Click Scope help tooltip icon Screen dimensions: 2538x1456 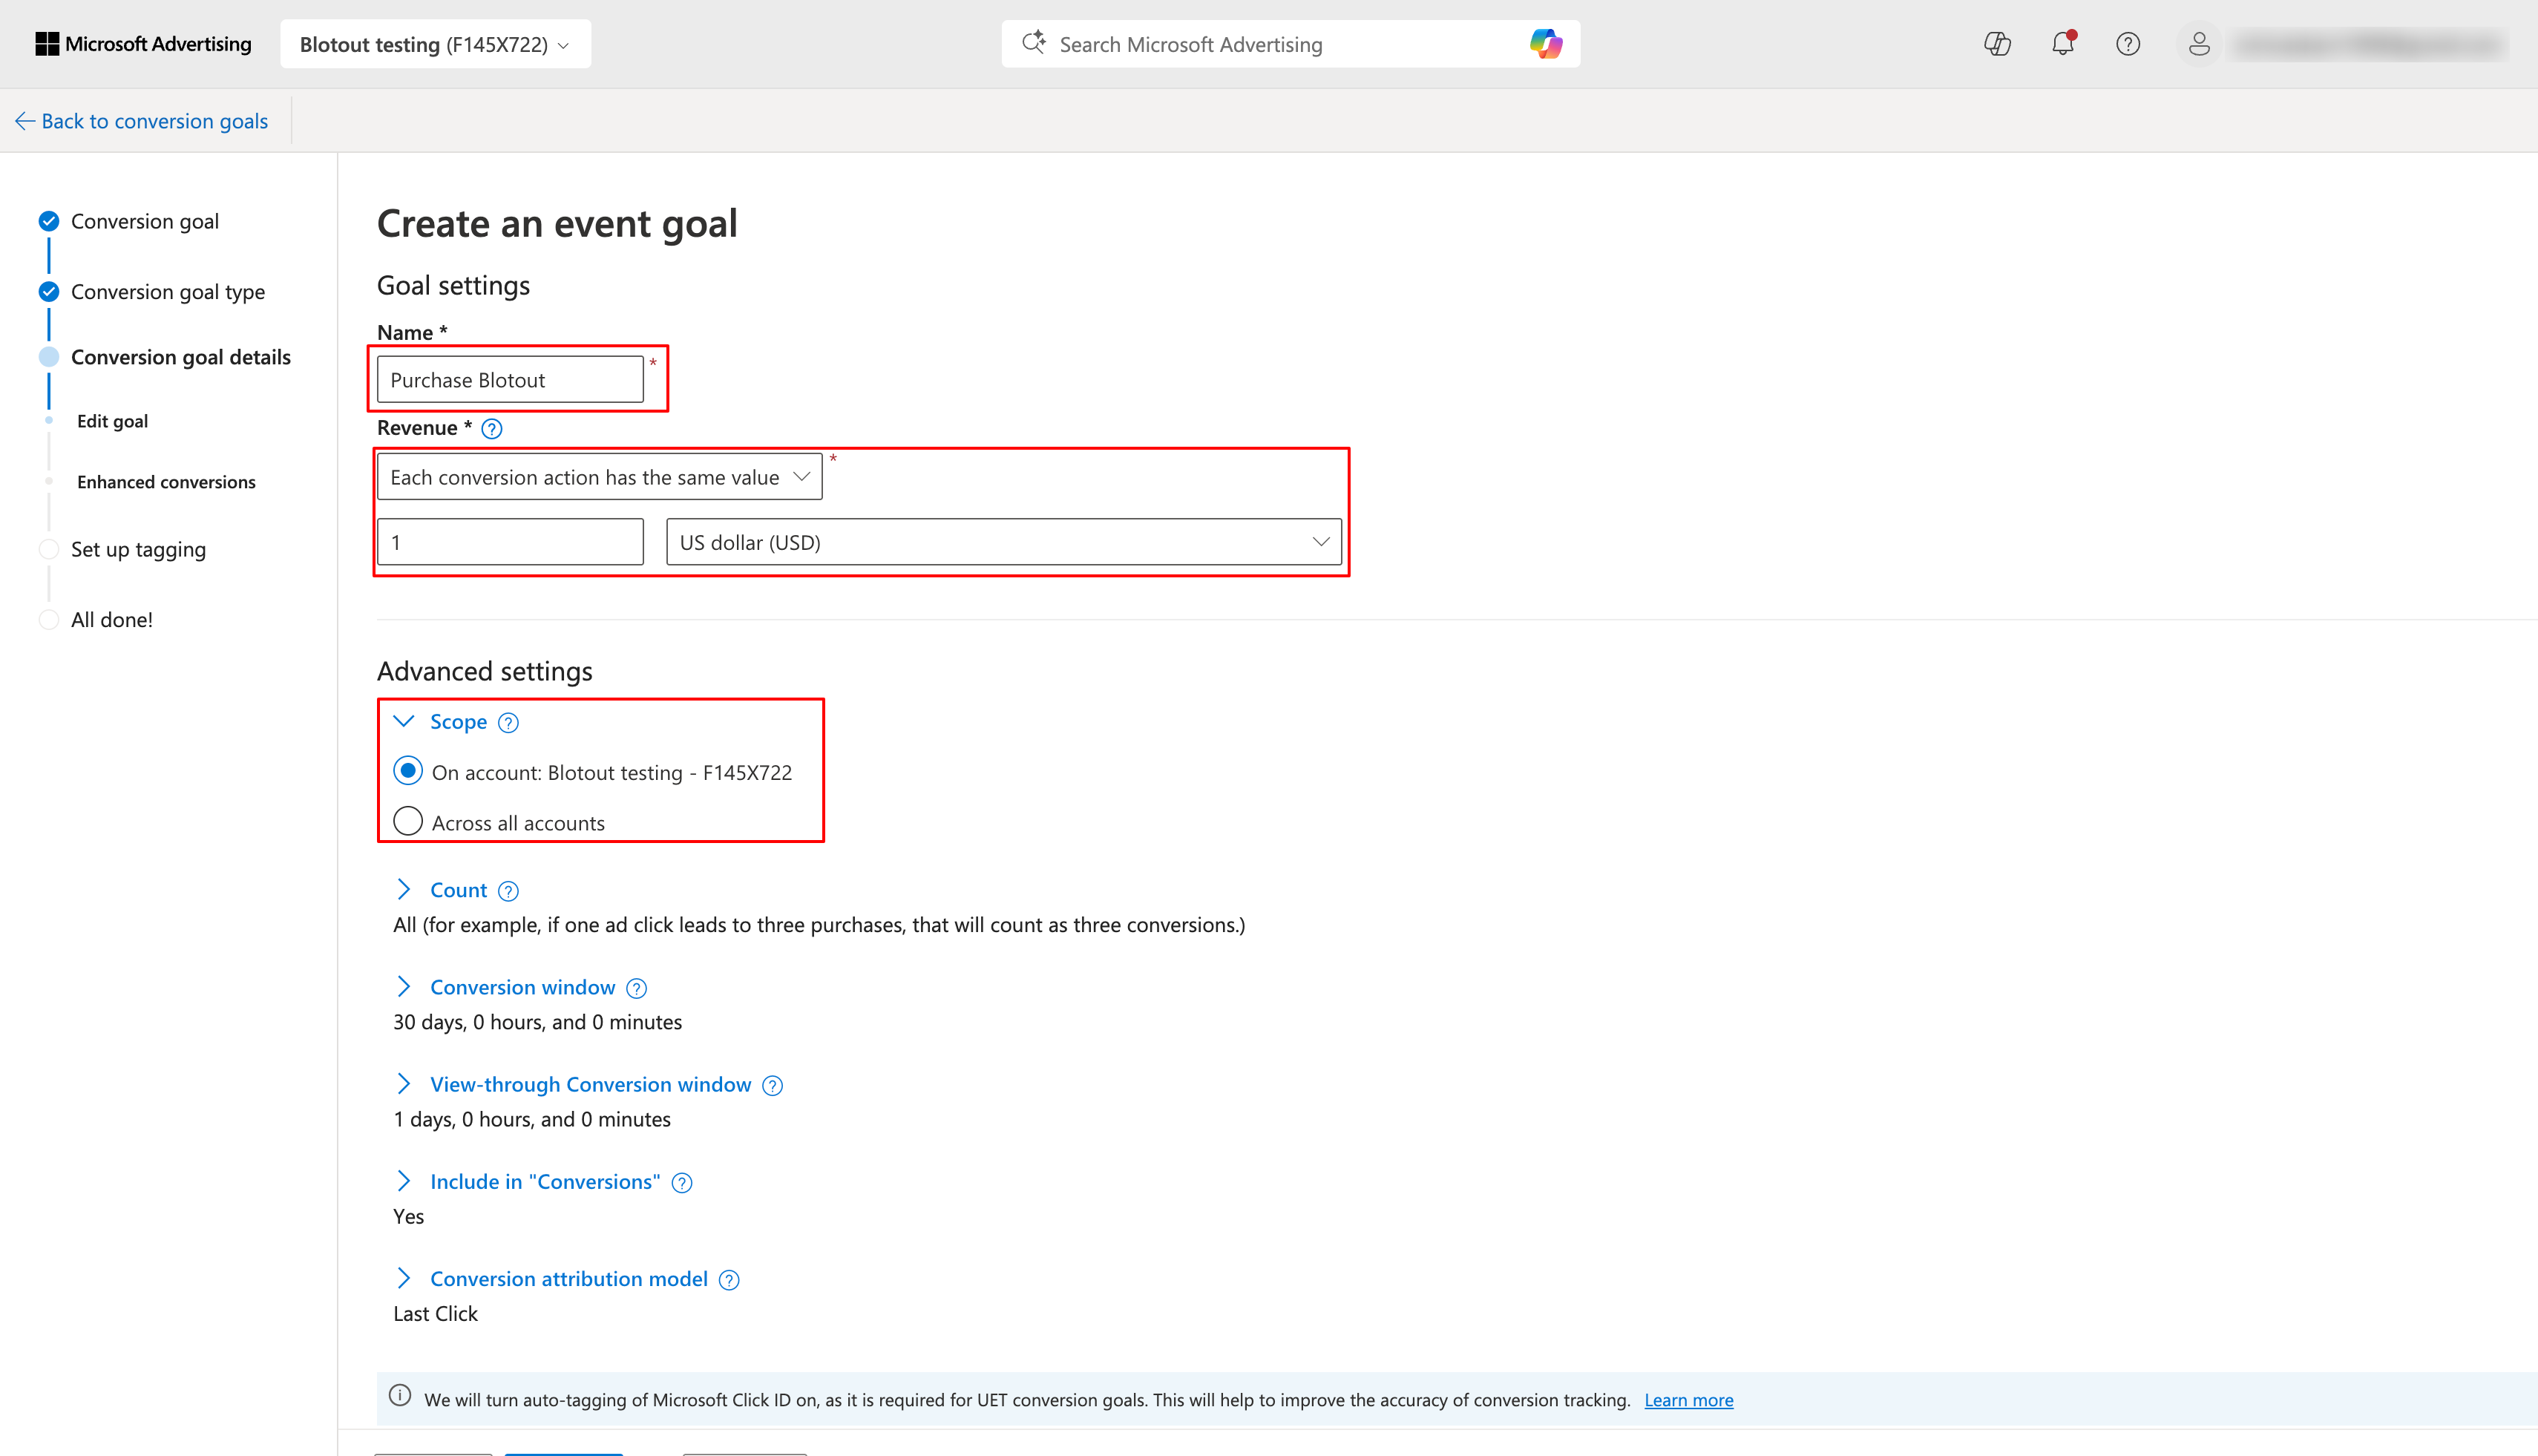tap(509, 723)
